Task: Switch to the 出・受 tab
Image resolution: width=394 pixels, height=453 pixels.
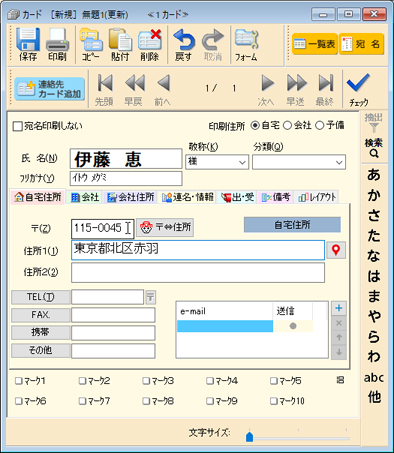Action: click(x=238, y=197)
